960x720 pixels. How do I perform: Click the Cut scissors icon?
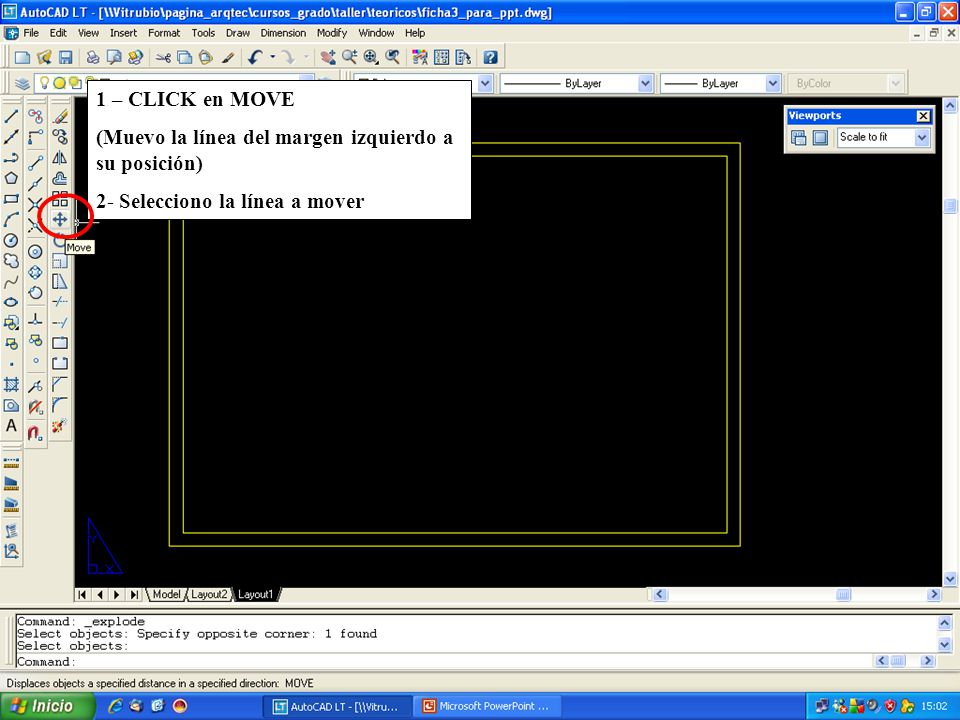(163, 58)
